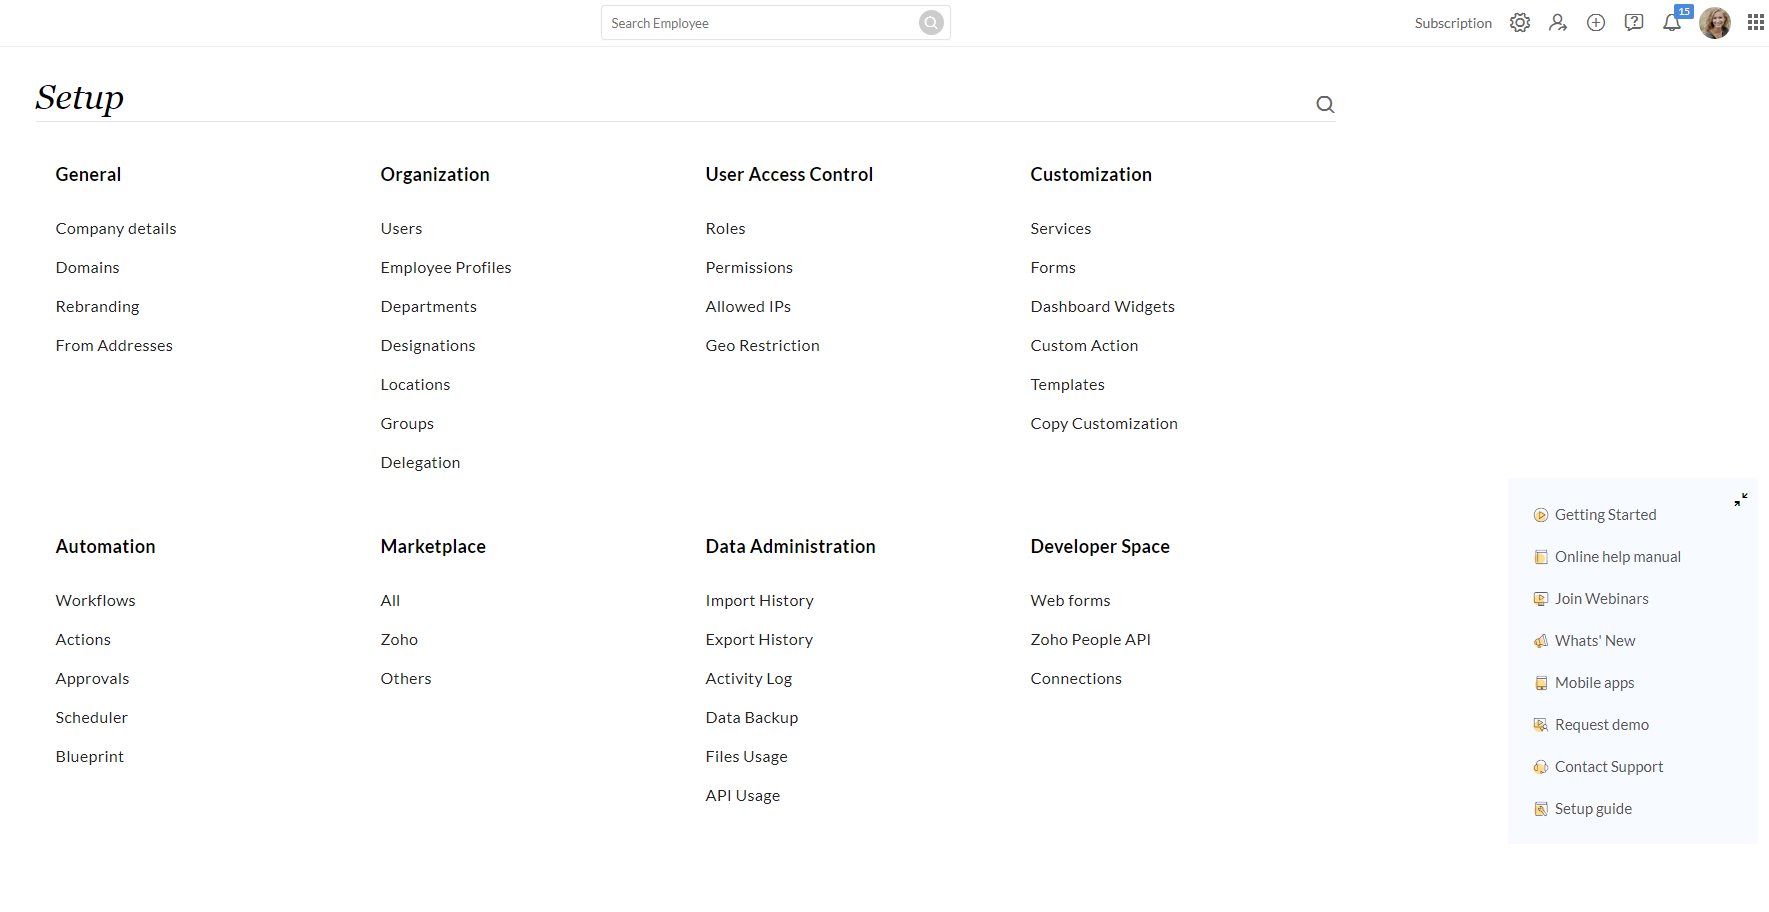Select Dashboard Widgets under Customization
This screenshot has height=912, width=1769.
1102,307
